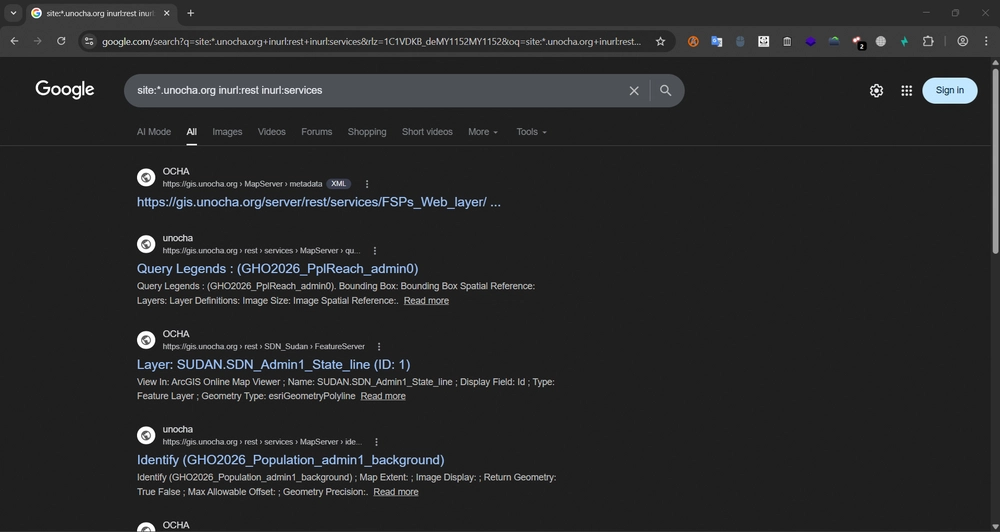Image resolution: width=1000 pixels, height=532 pixels.
Task: Click the OCHA favicon of first result
Action: tap(146, 177)
